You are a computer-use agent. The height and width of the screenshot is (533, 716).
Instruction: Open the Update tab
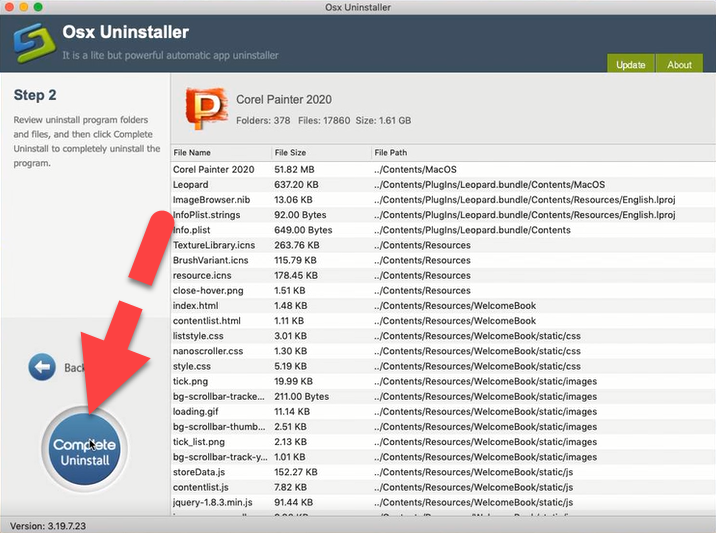[631, 63]
